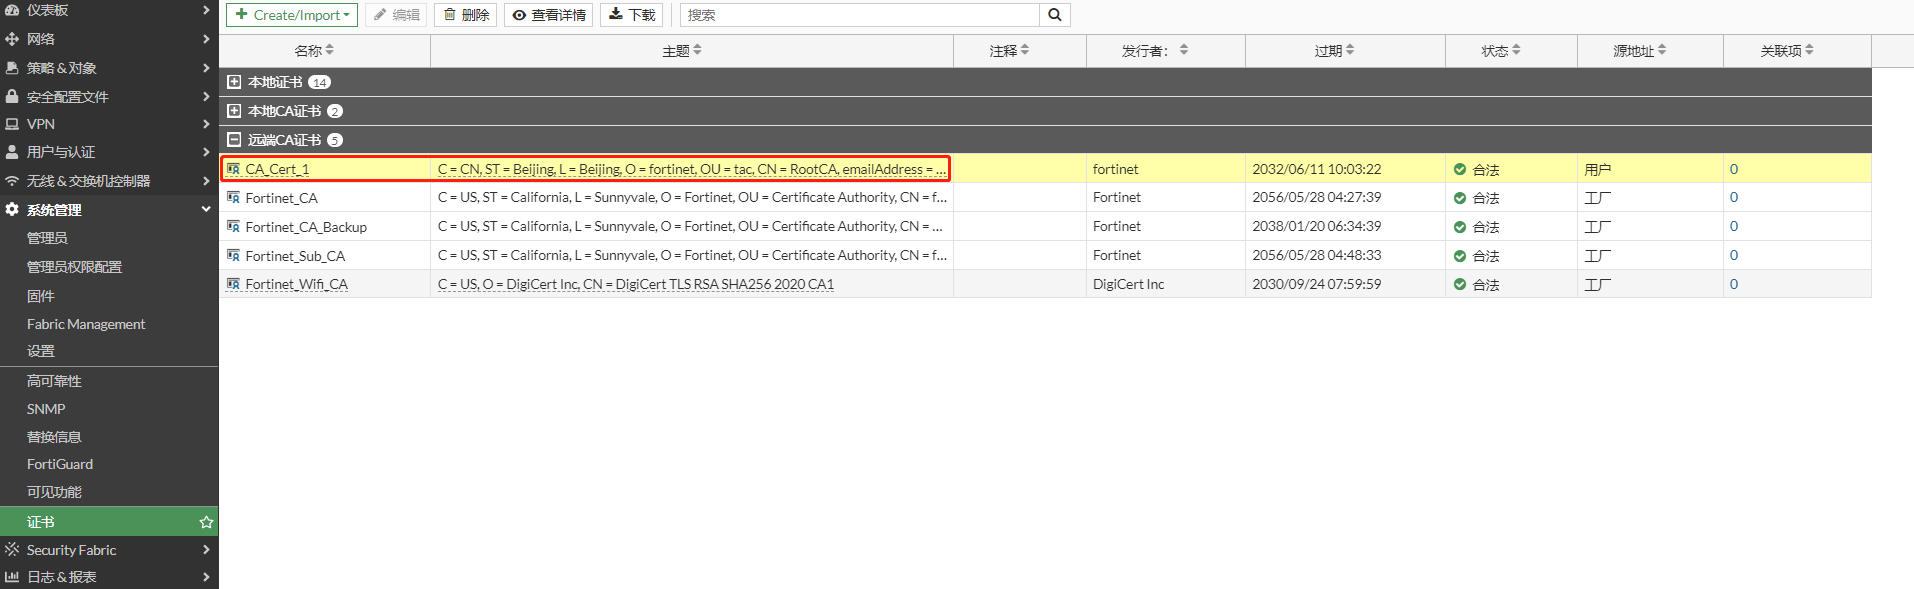
Task: Click the favorite star beside 证书
Action: 206,522
